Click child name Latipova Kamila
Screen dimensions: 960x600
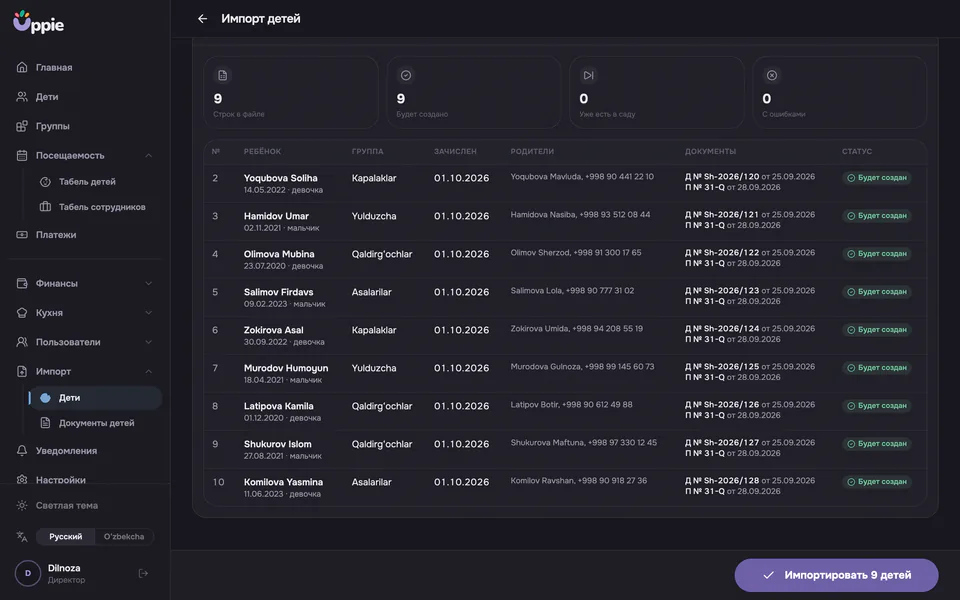pos(279,406)
